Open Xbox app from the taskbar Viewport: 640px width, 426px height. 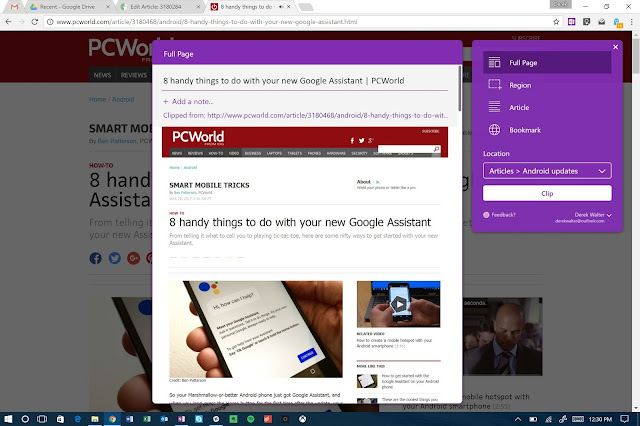pyautogui.click(x=302, y=419)
